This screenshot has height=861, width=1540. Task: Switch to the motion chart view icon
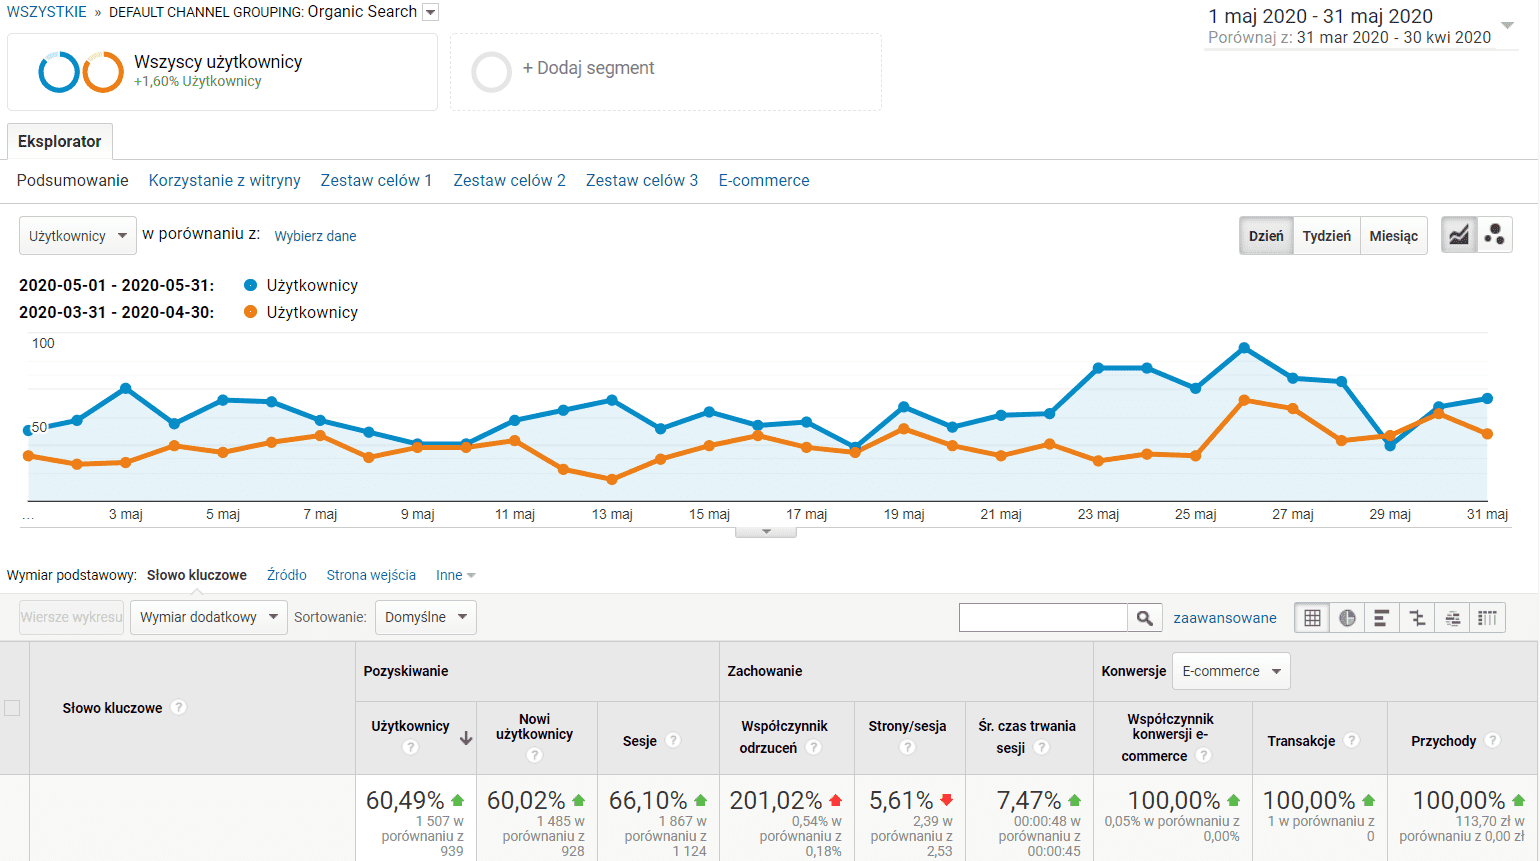1495,235
